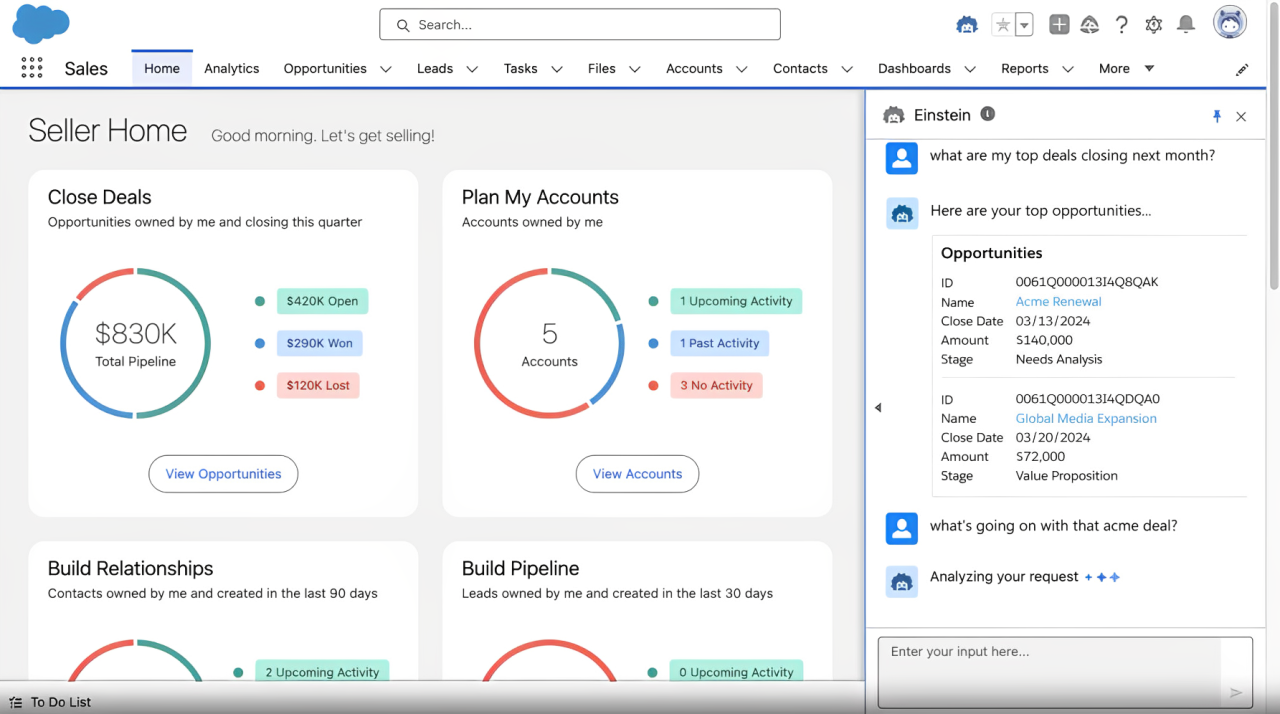Click the 1 Upcoming Activity badge
Screen dimensions: 1280x714
click(736, 301)
